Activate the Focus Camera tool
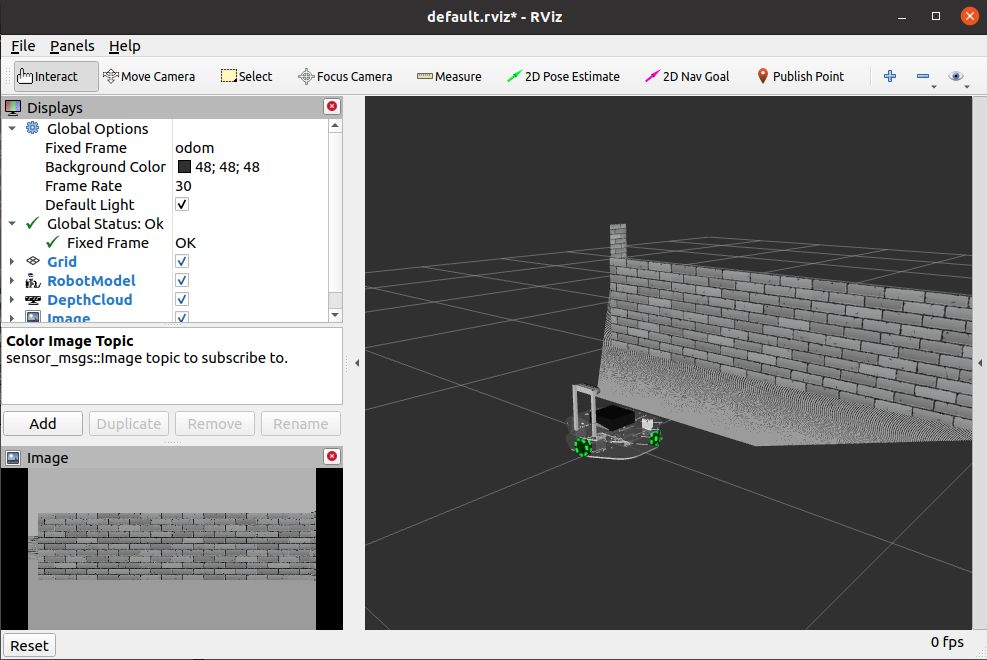The image size is (987, 660). click(345, 76)
